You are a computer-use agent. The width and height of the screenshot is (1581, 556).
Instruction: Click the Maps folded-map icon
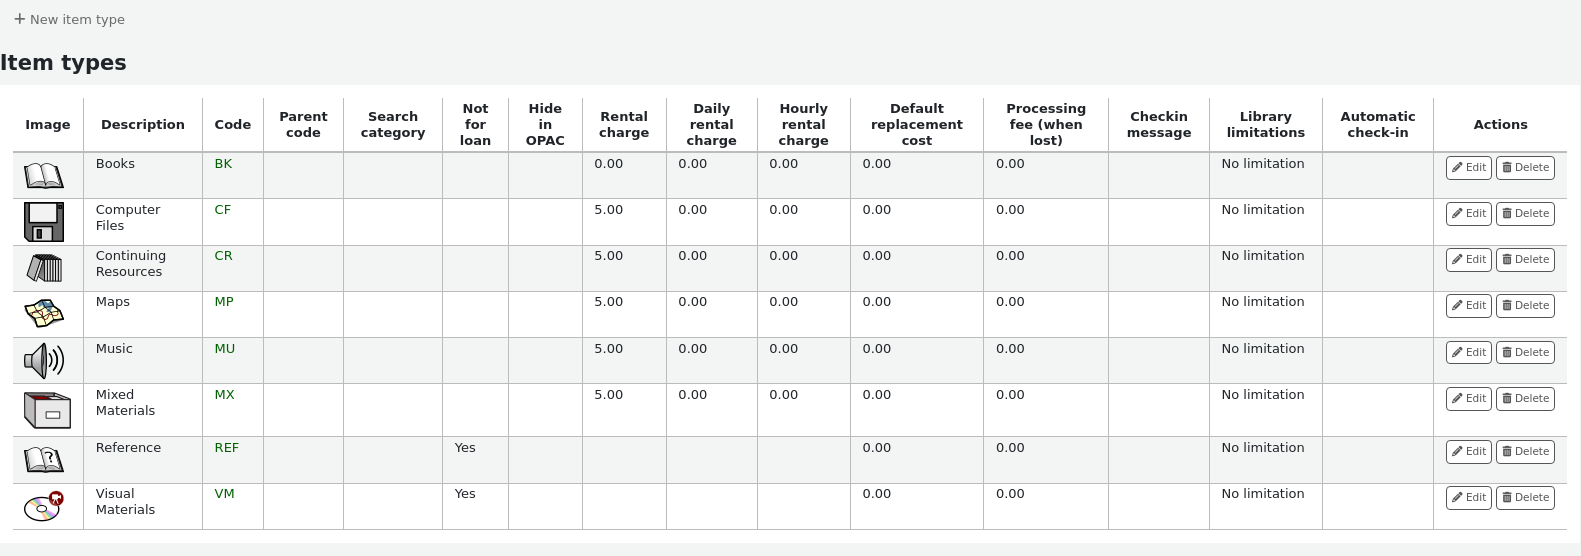(44, 313)
